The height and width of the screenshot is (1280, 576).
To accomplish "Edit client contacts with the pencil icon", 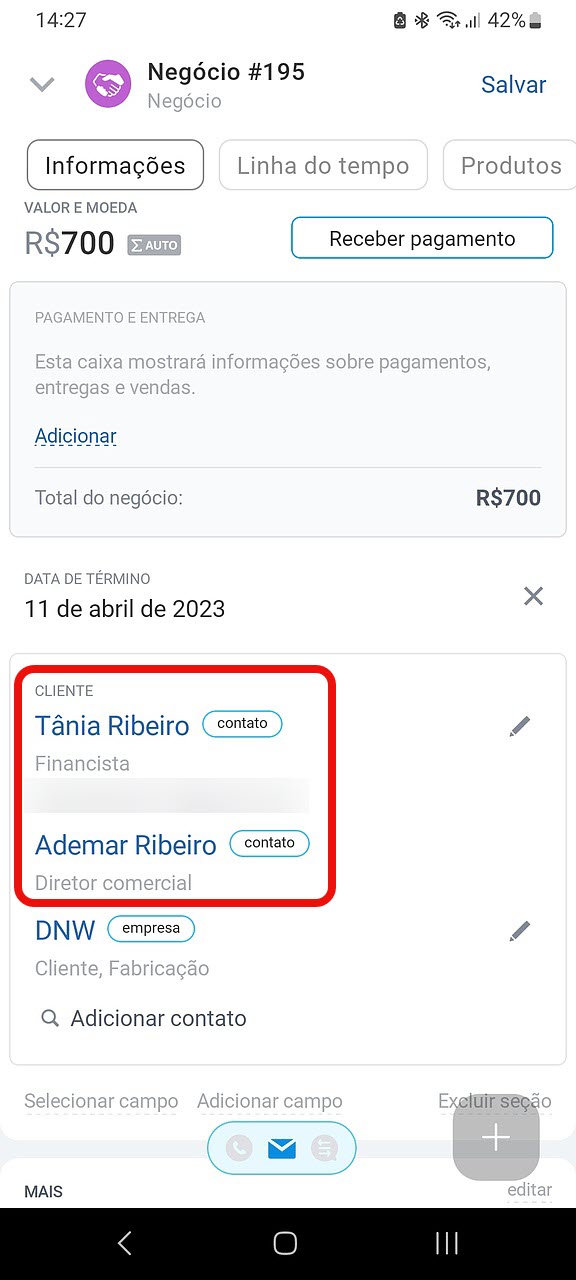I will click(x=519, y=727).
